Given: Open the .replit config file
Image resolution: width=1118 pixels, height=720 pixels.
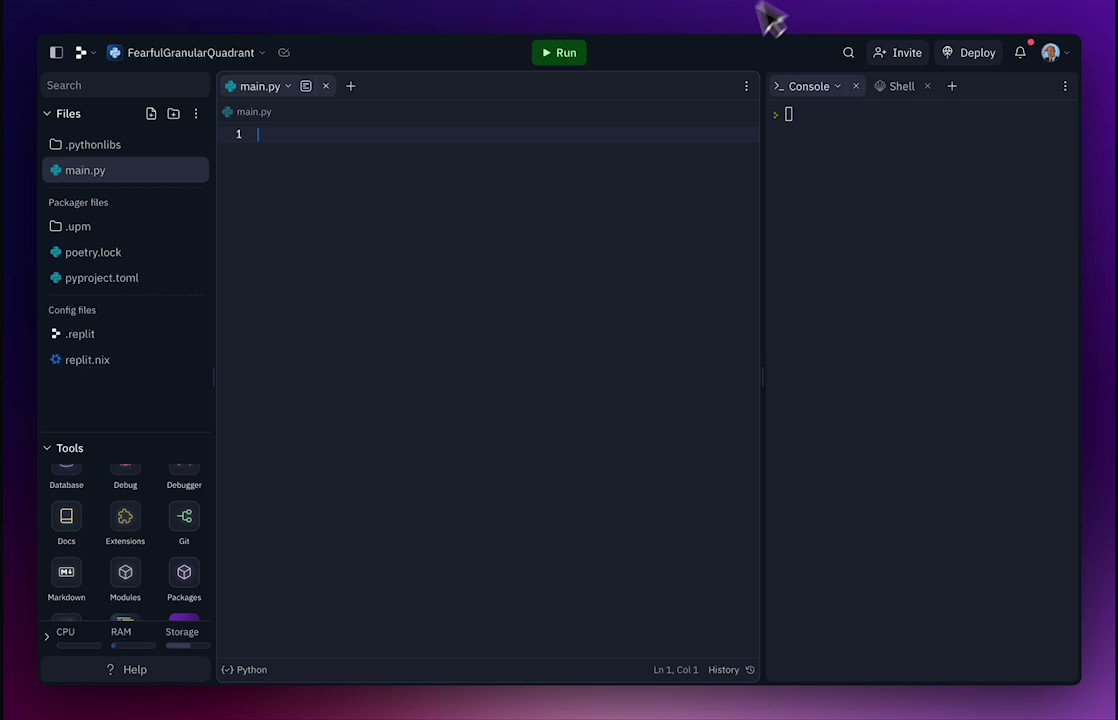Looking at the screenshot, I should [125, 334].
